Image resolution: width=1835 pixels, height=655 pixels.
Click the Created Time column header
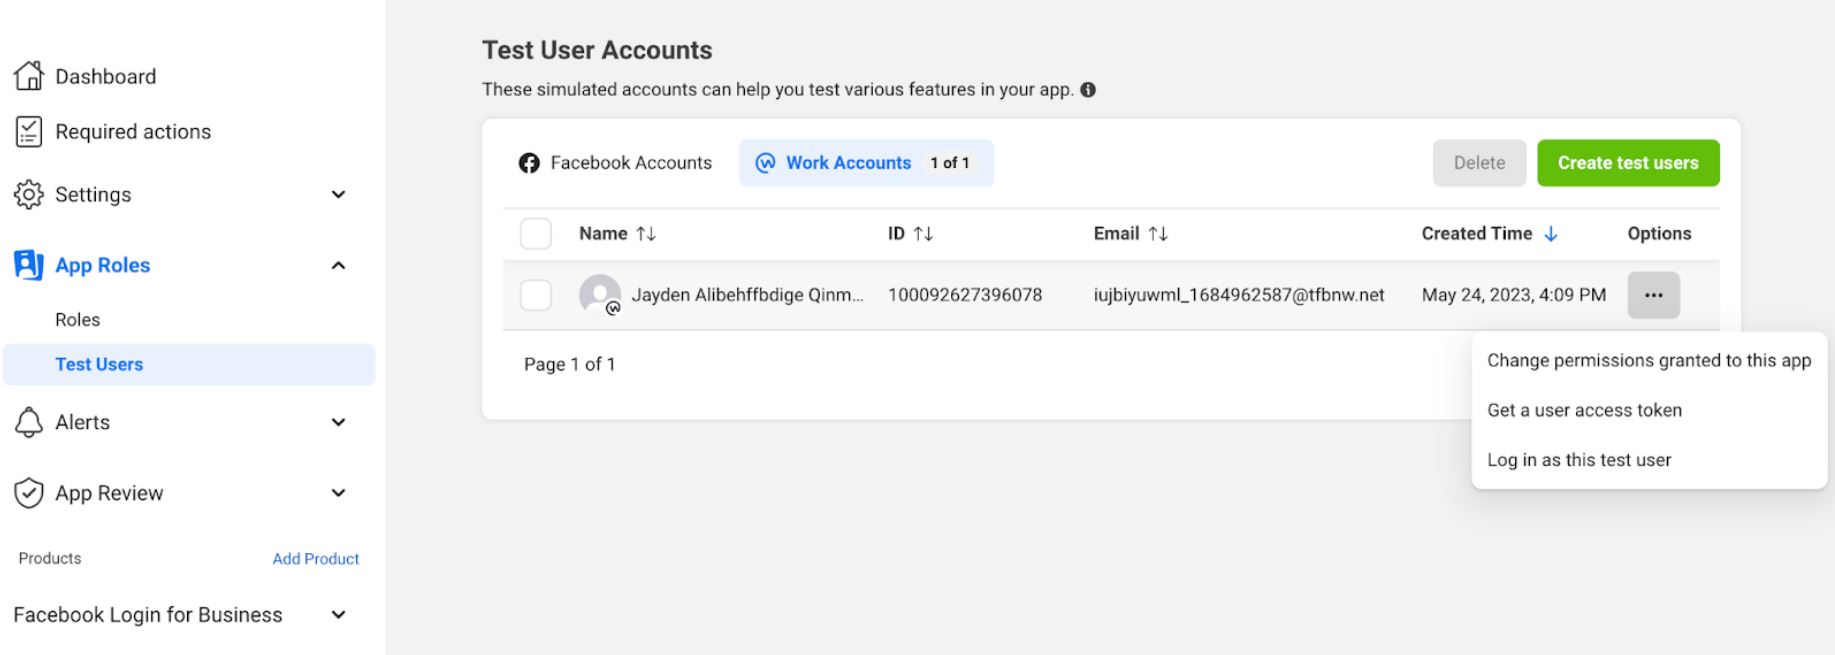pyautogui.click(x=1477, y=234)
